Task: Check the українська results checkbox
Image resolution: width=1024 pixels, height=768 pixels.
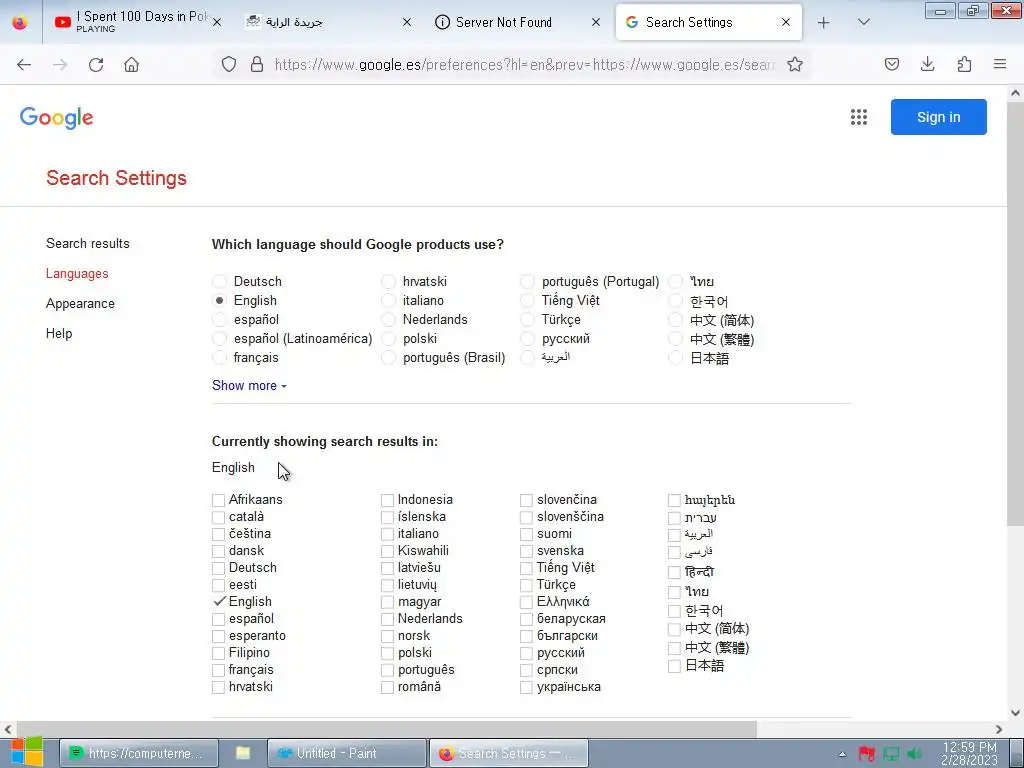Action: (526, 687)
